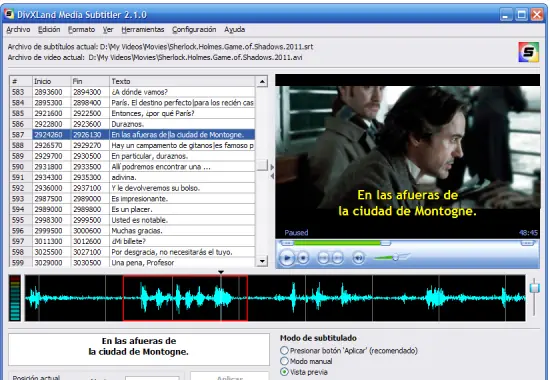Select row 583 '¿A dónde vamos?'

(x=132, y=92)
